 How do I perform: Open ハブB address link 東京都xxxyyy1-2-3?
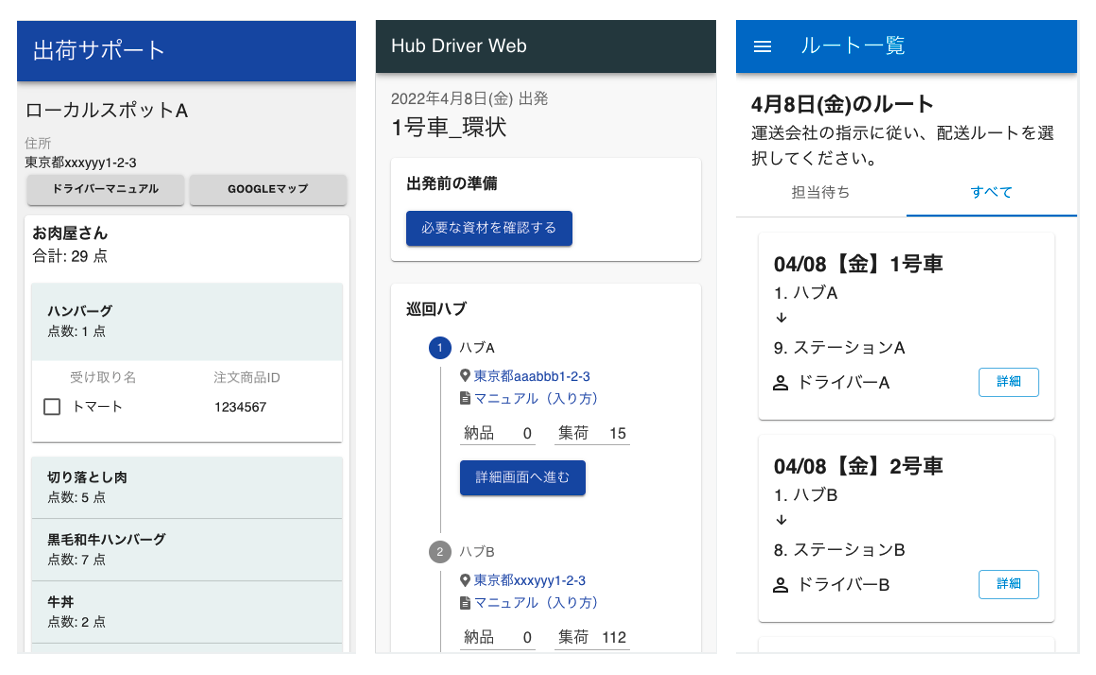pos(530,580)
